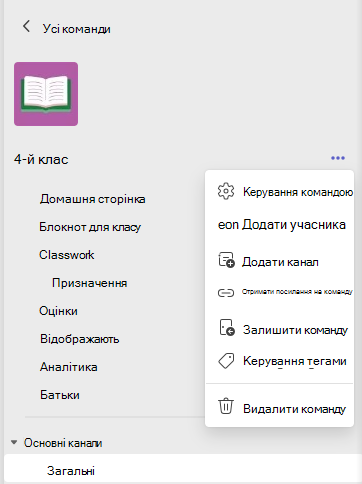This screenshot has width=362, height=484.
Task: Choose Отримати посилання на команду
Action: [x=279, y=292]
